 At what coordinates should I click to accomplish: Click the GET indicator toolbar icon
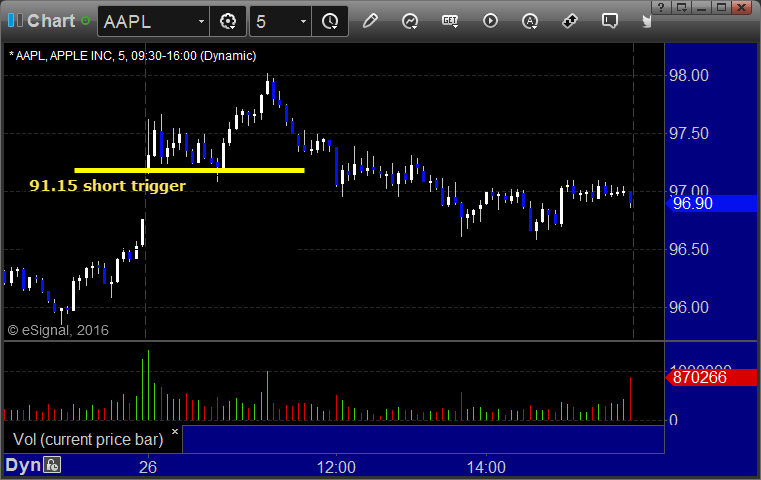click(450, 21)
